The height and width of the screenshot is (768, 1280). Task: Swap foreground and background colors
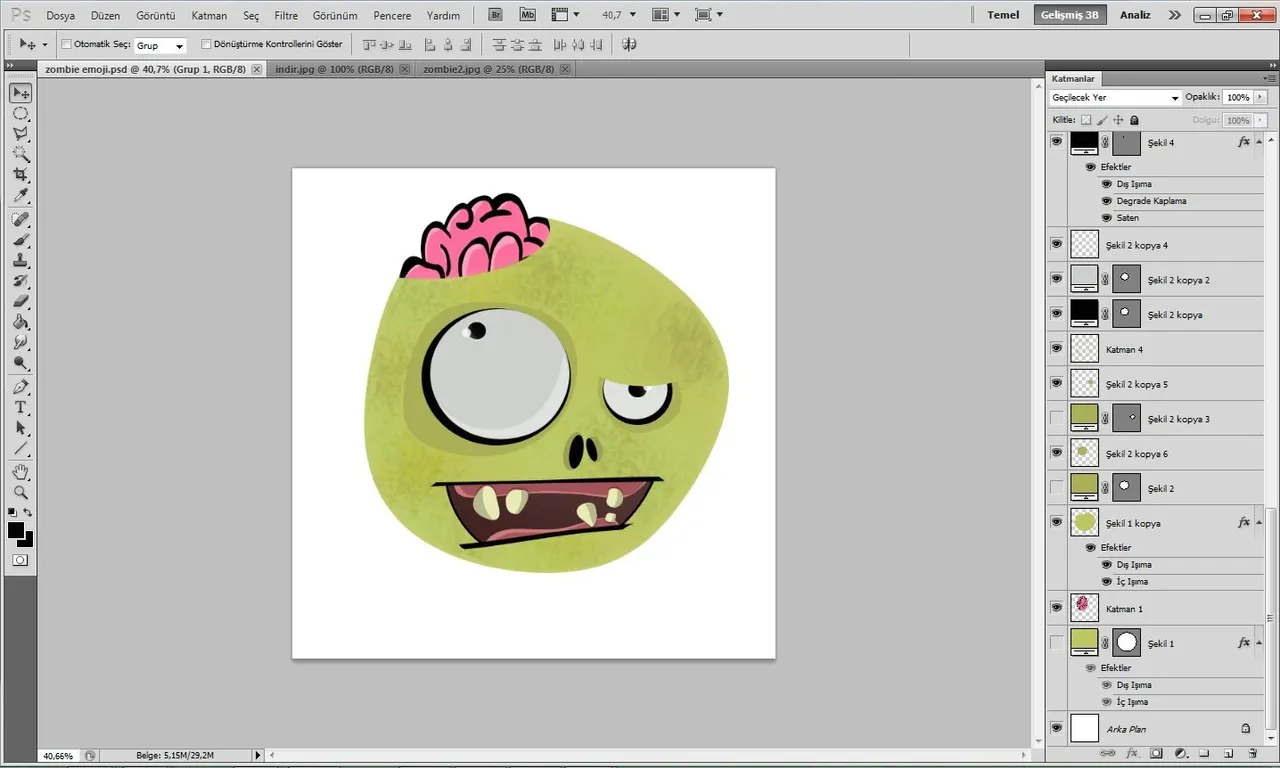coord(28,512)
